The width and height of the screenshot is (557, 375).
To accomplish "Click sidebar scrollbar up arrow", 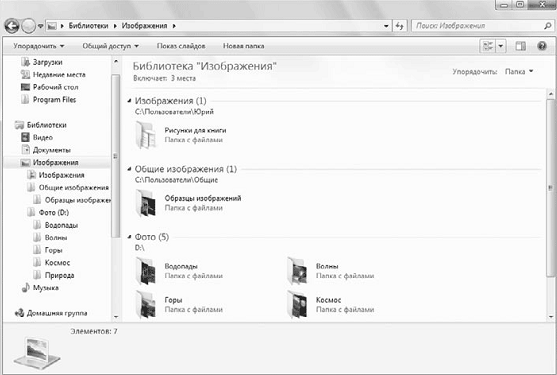I will tap(116, 62).
